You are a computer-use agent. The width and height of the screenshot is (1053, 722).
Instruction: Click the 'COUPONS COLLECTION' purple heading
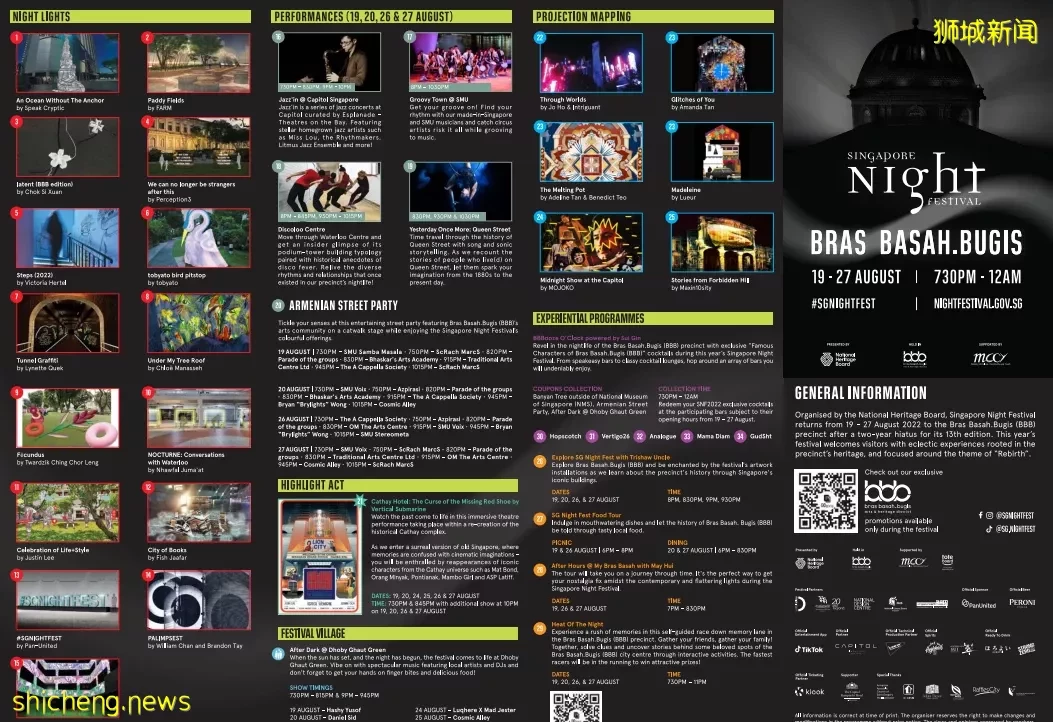[x=567, y=389]
